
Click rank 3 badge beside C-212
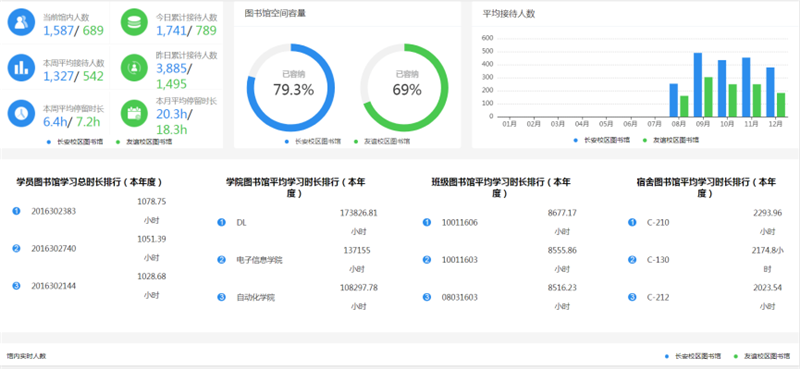pos(632,297)
